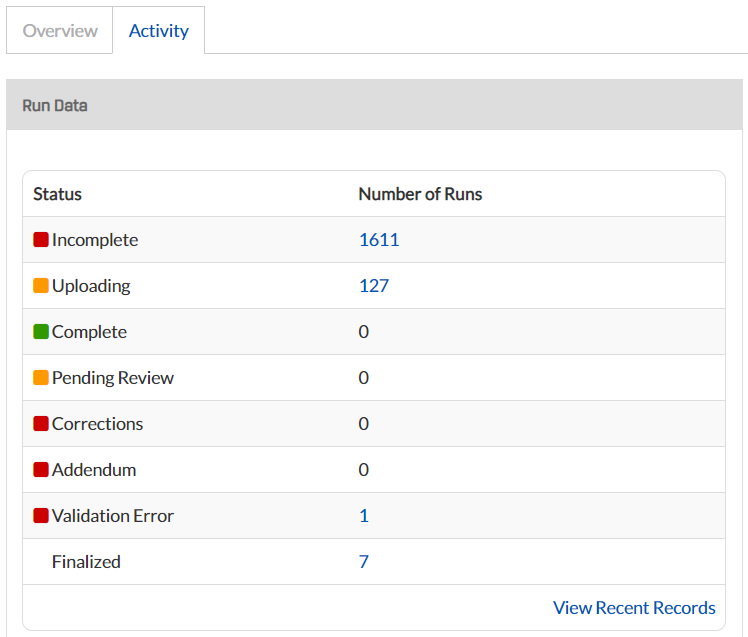Screen dimensions: 748x637
Task: Open the 1611 Incomplete runs link
Action: click(x=379, y=240)
